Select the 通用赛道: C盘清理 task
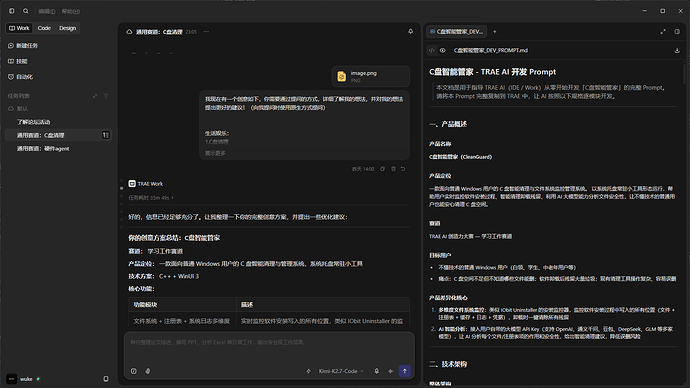Image resolution: width=690 pixels, height=388 pixels. point(58,135)
